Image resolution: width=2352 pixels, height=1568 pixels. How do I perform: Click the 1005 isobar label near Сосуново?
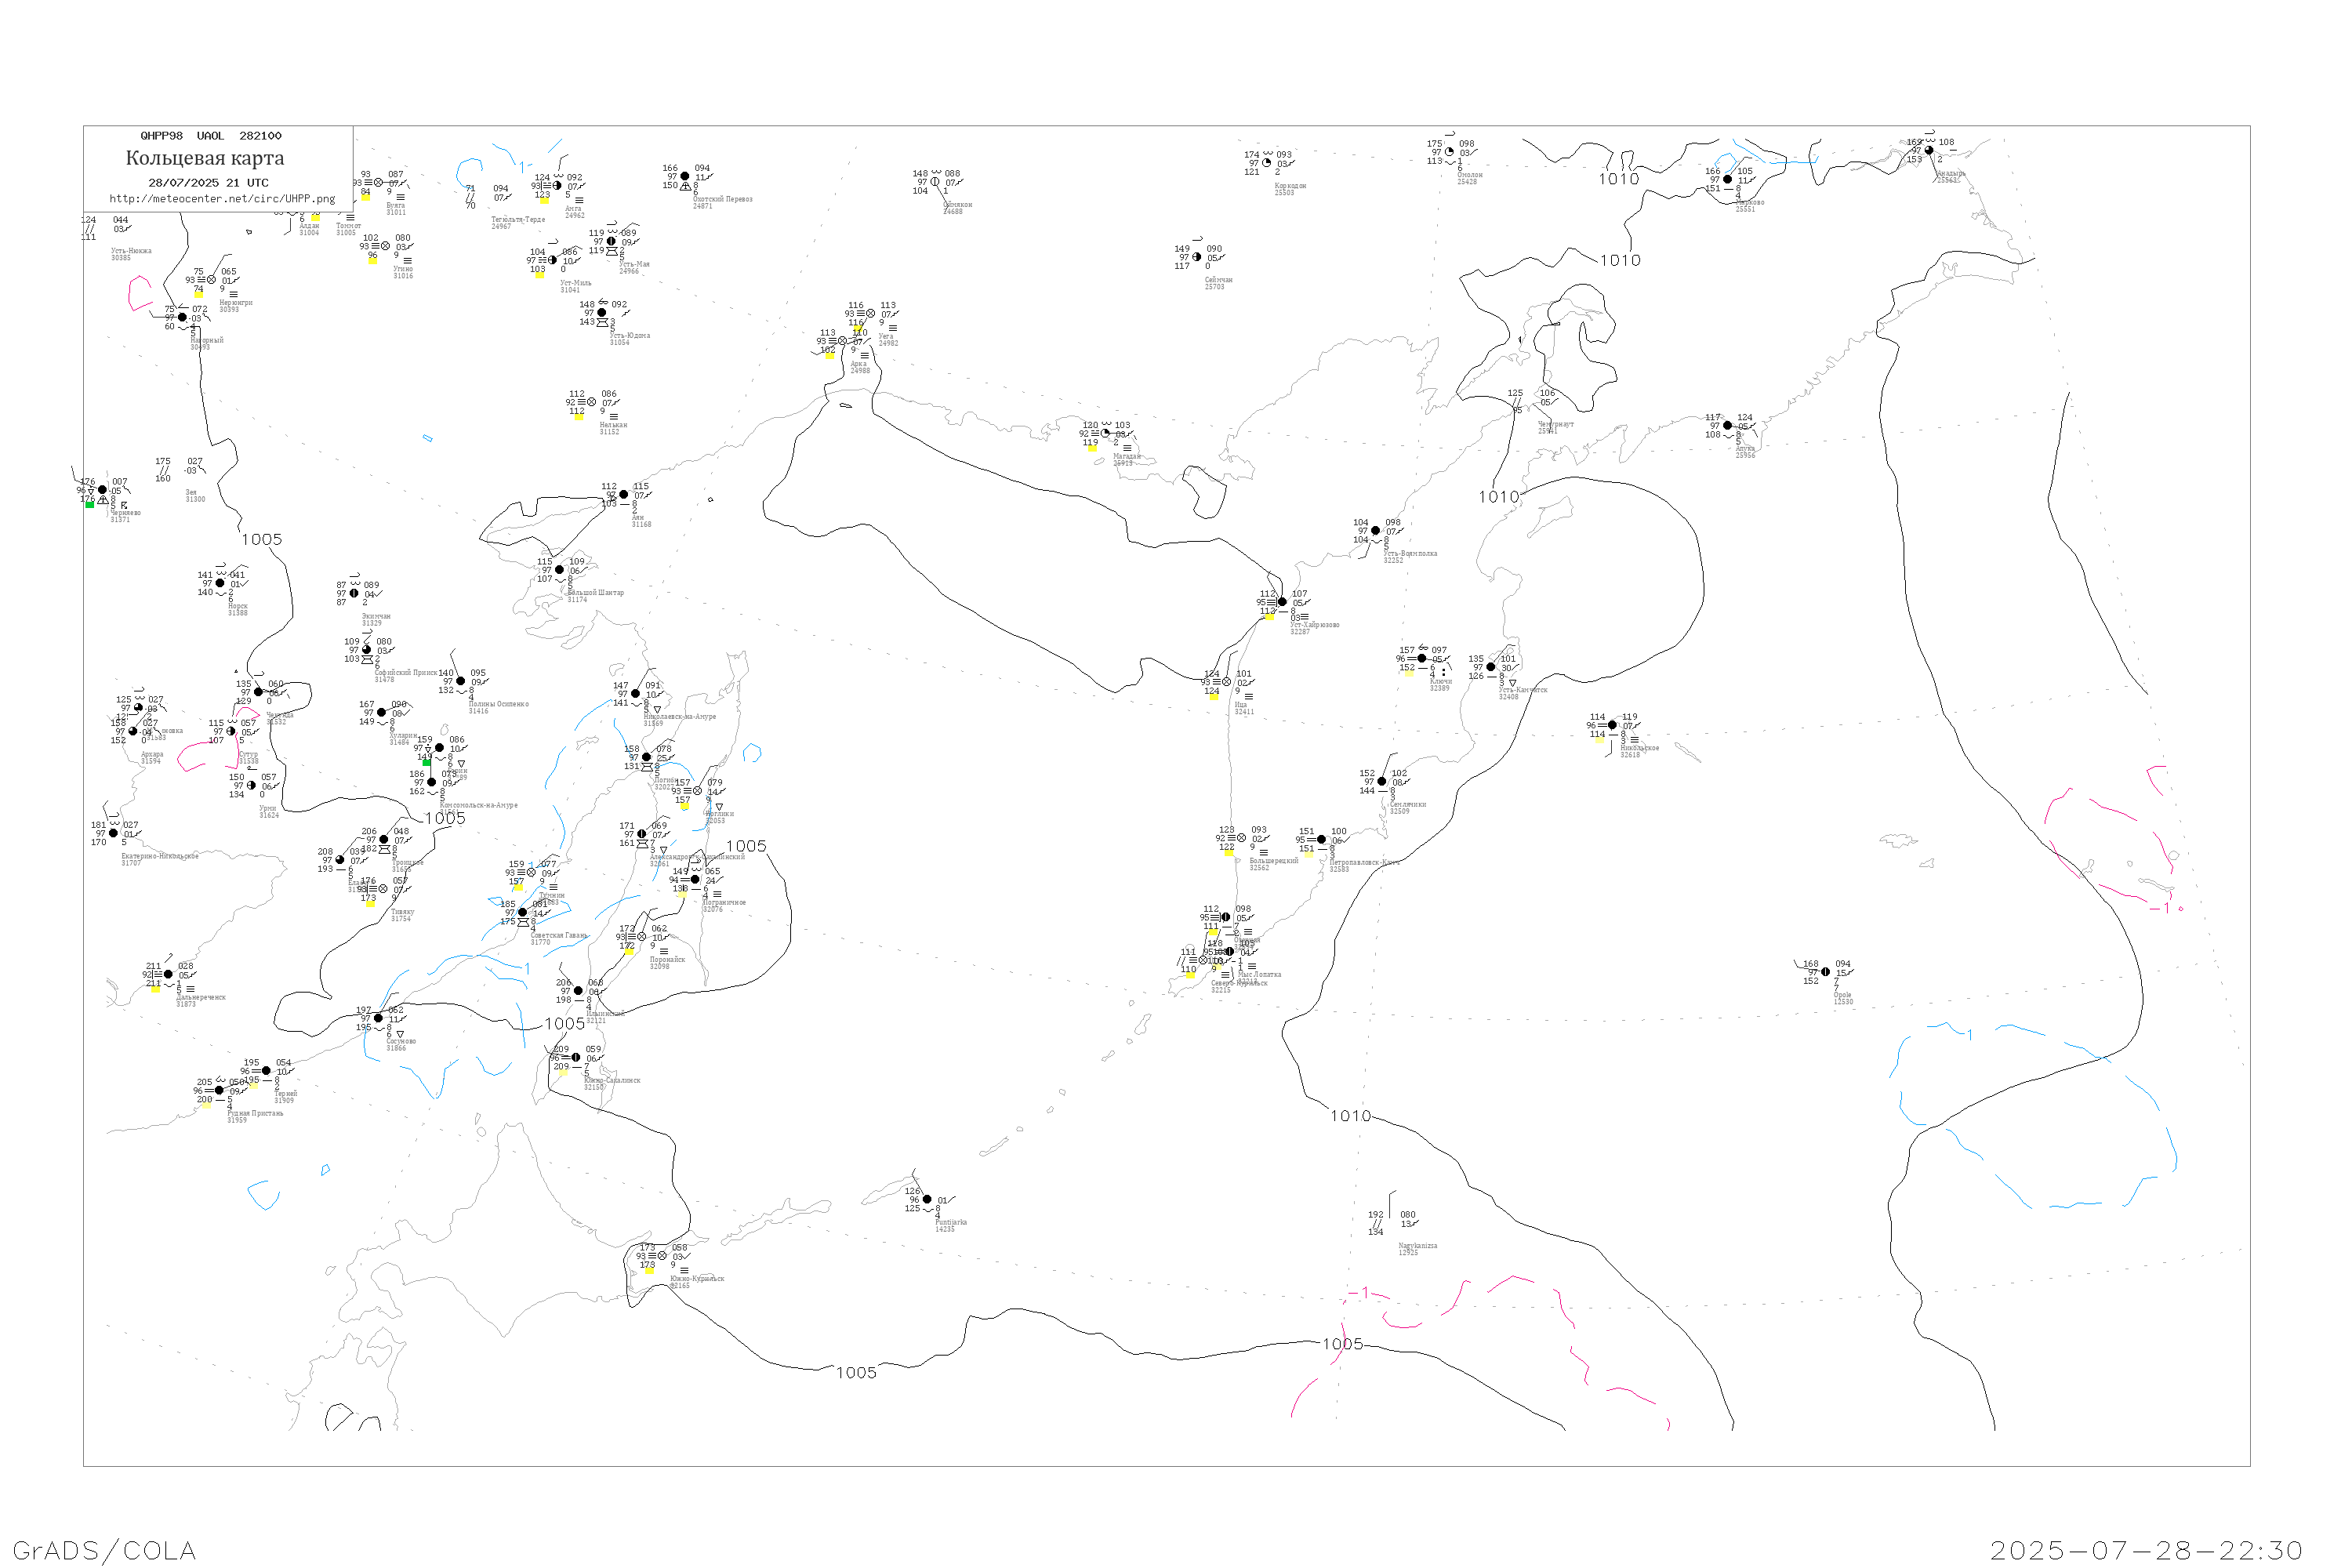click(565, 1024)
